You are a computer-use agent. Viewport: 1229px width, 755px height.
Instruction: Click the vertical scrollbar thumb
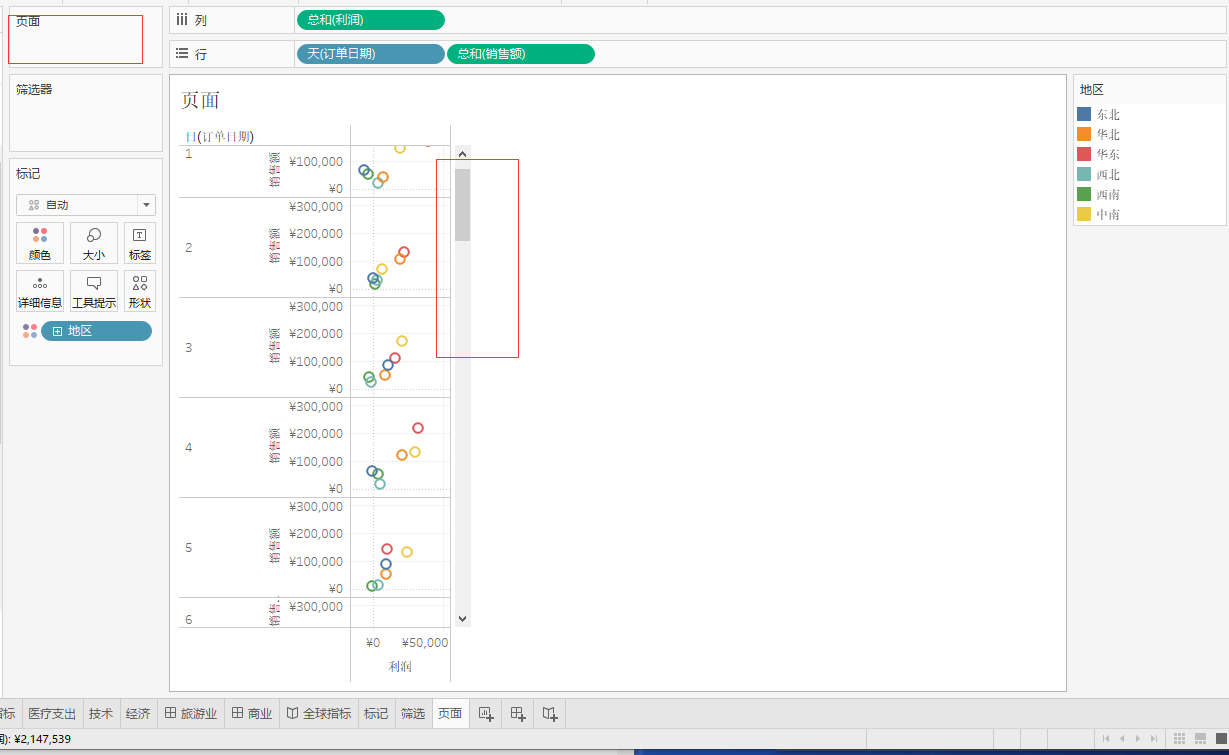tap(462, 205)
